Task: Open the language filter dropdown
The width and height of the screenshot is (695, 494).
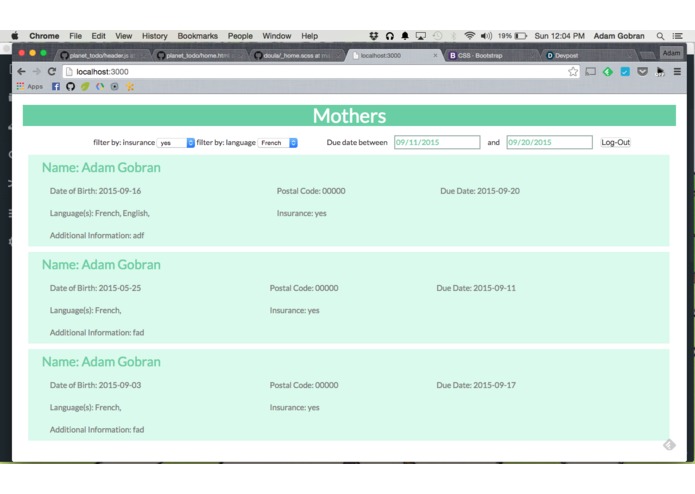Action: (x=277, y=143)
